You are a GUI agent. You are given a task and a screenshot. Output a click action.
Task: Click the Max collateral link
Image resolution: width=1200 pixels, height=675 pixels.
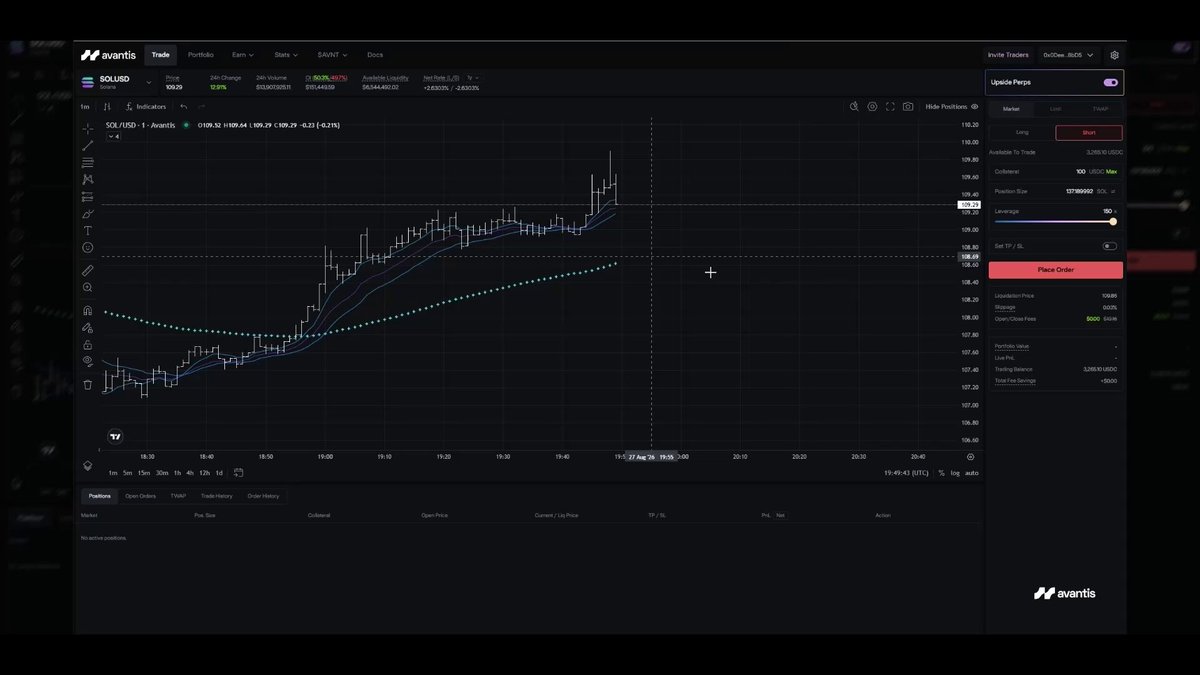pyautogui.click(x=1111, y=172)
